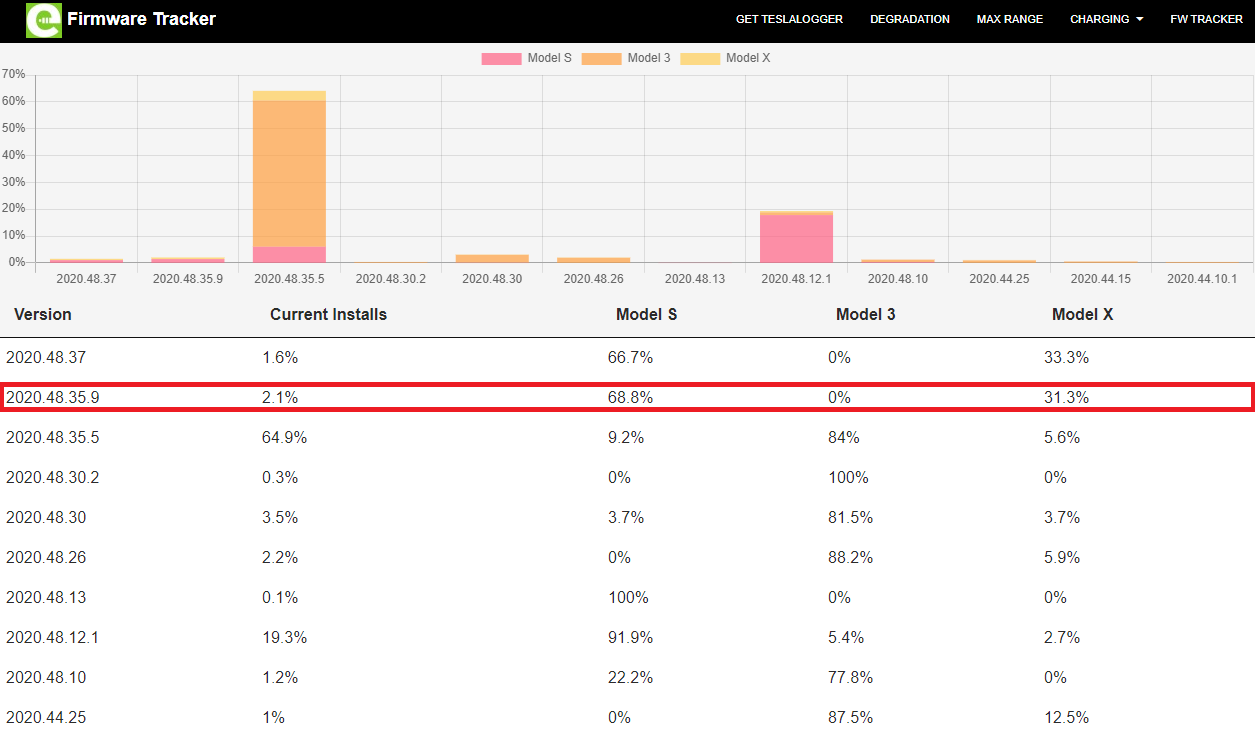Viewport: 1255px width, 737px height.
Task: Select version 2020.48.35.9 in the table
Action: click(53, 397)
